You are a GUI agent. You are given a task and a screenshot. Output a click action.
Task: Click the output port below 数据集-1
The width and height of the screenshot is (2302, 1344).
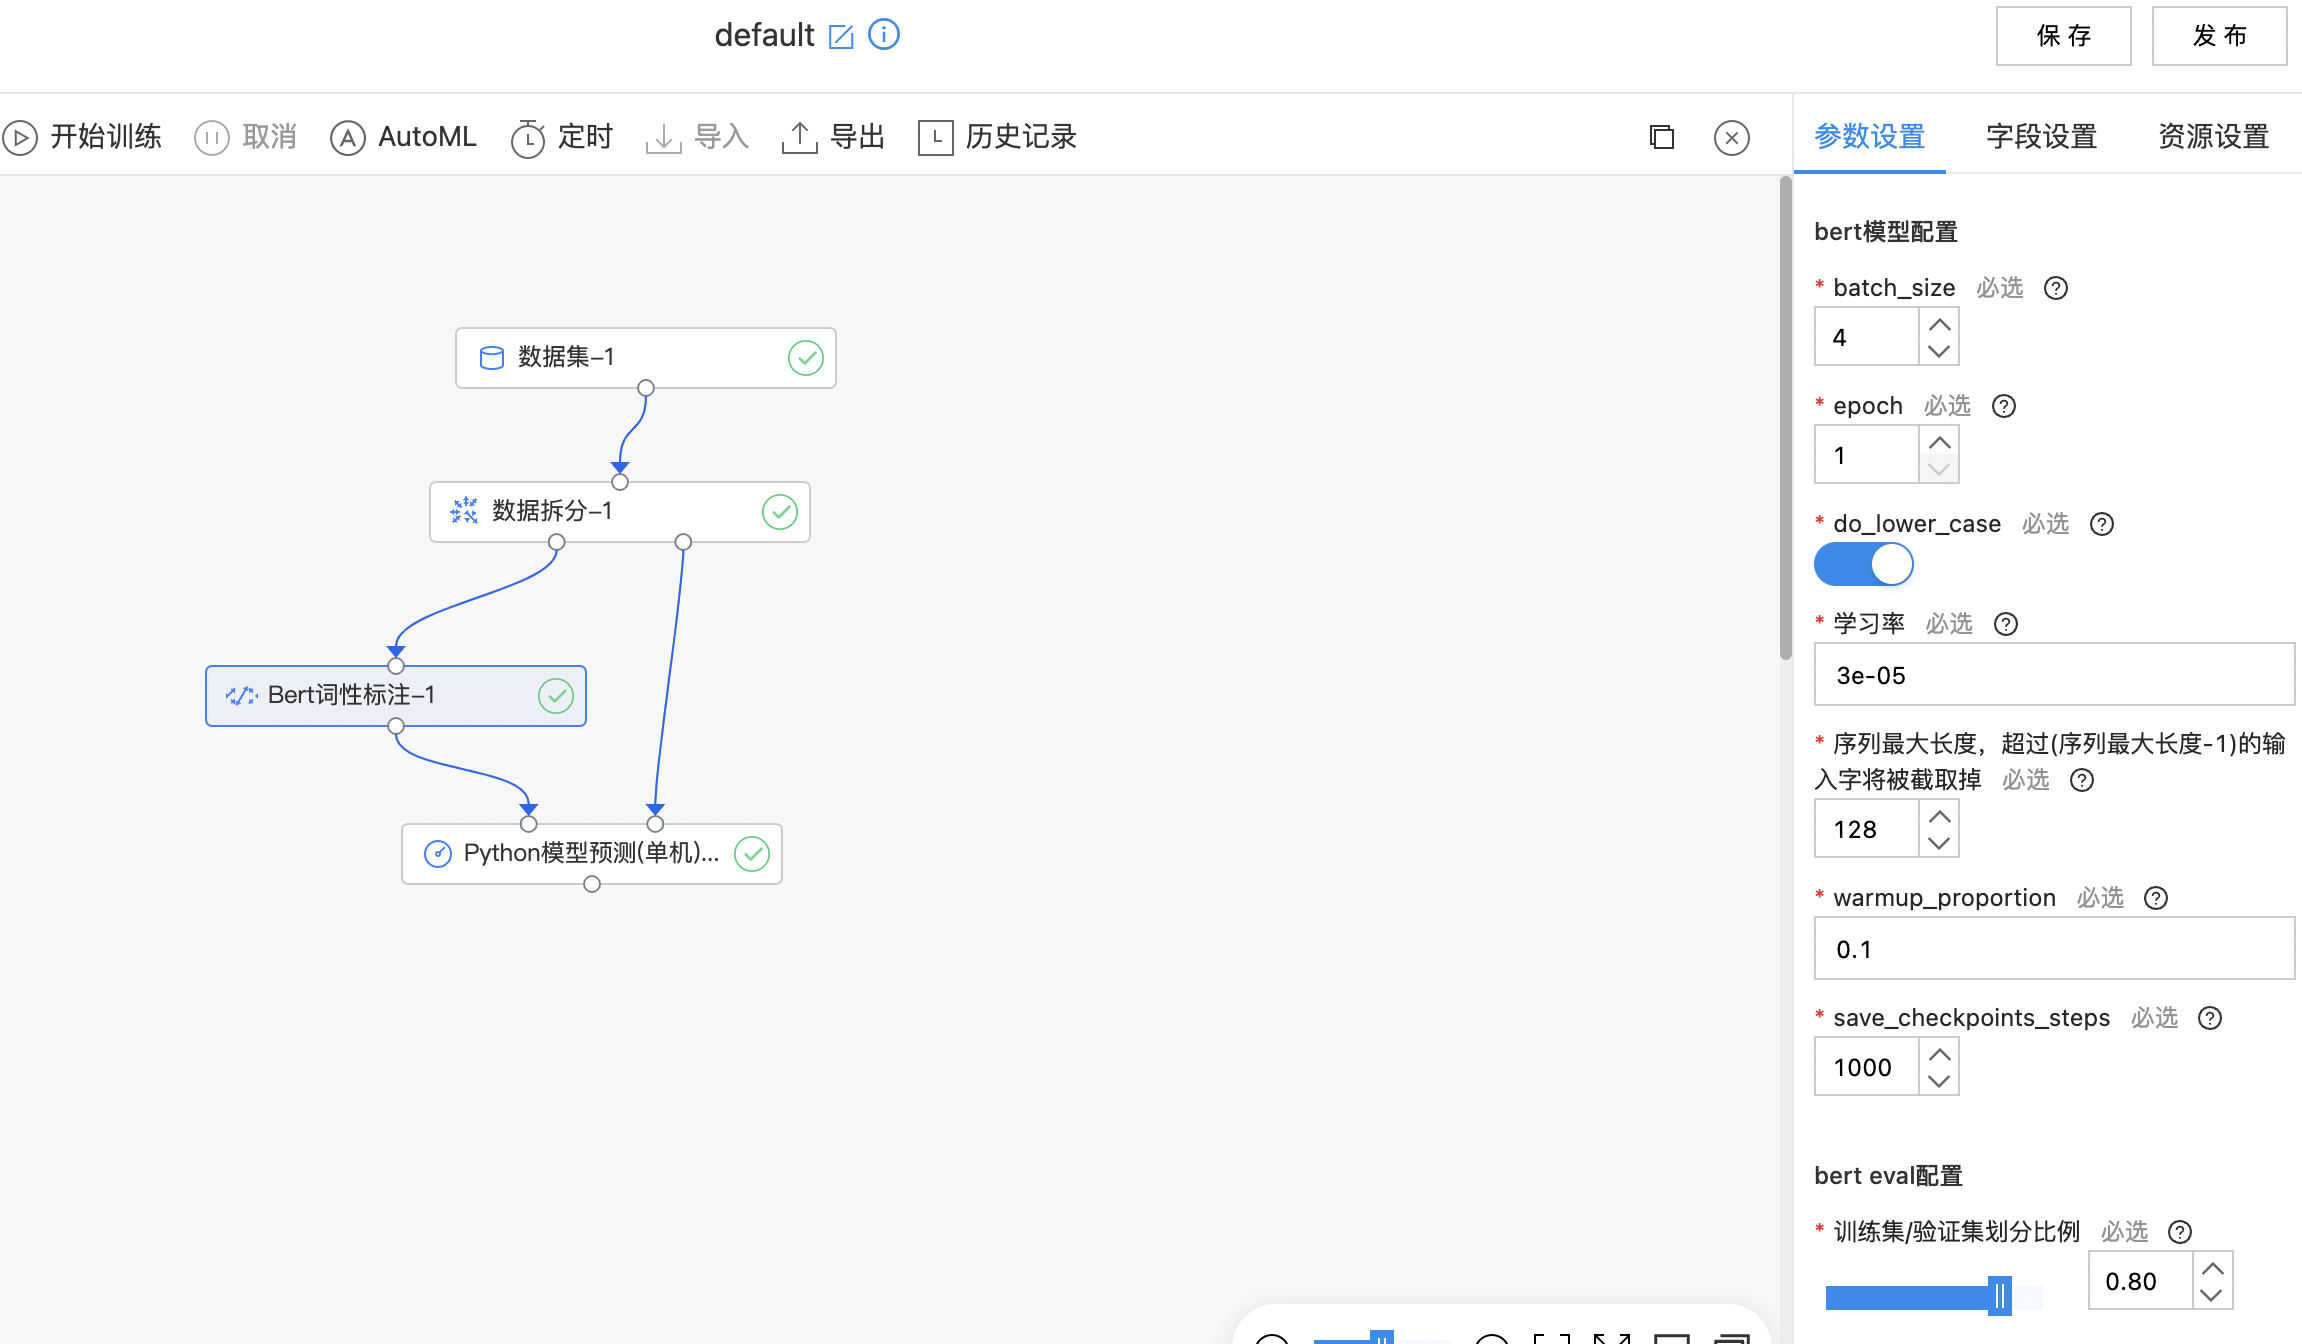pyautogui.click(x=646, y=388)
